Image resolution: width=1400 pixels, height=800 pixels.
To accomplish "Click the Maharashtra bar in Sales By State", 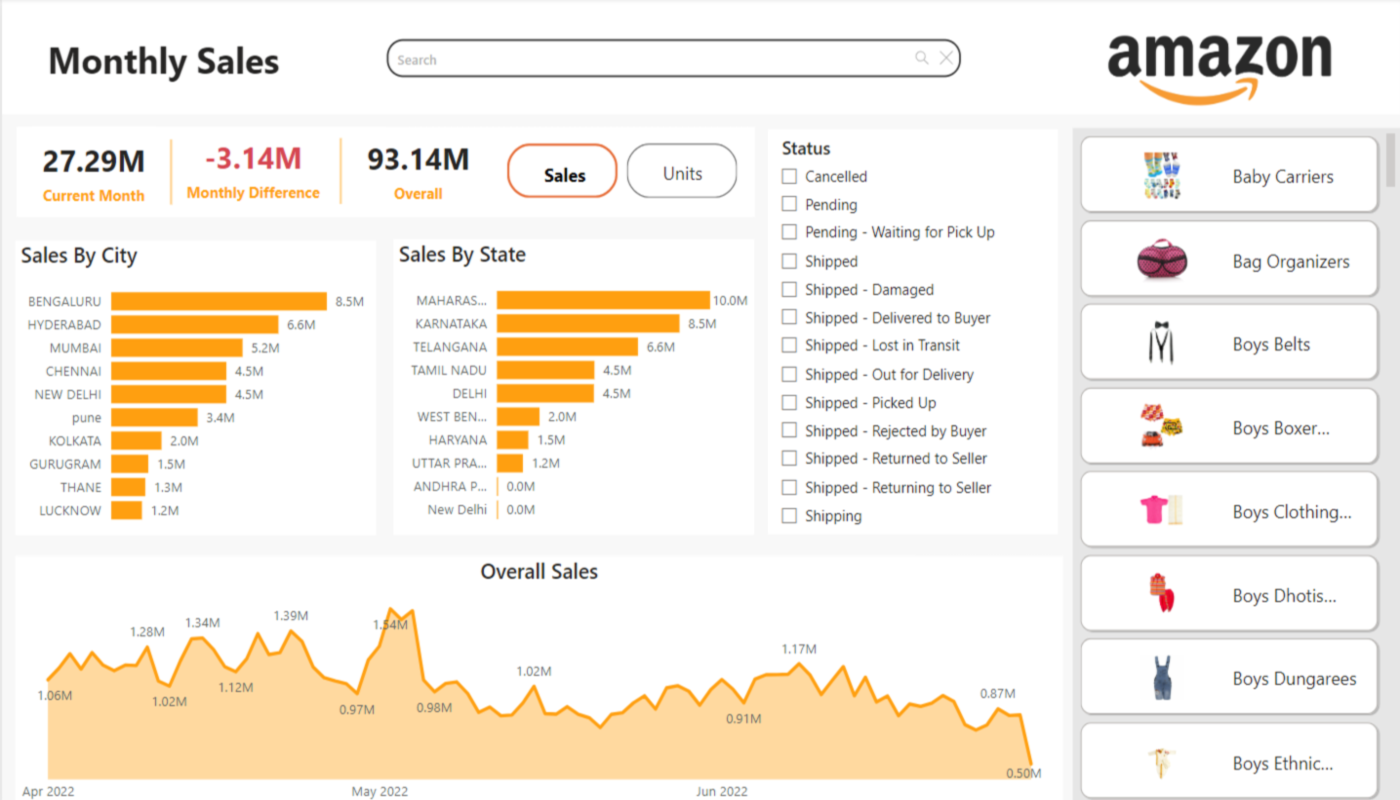I will pyautogui.click(x=603, y=300).
